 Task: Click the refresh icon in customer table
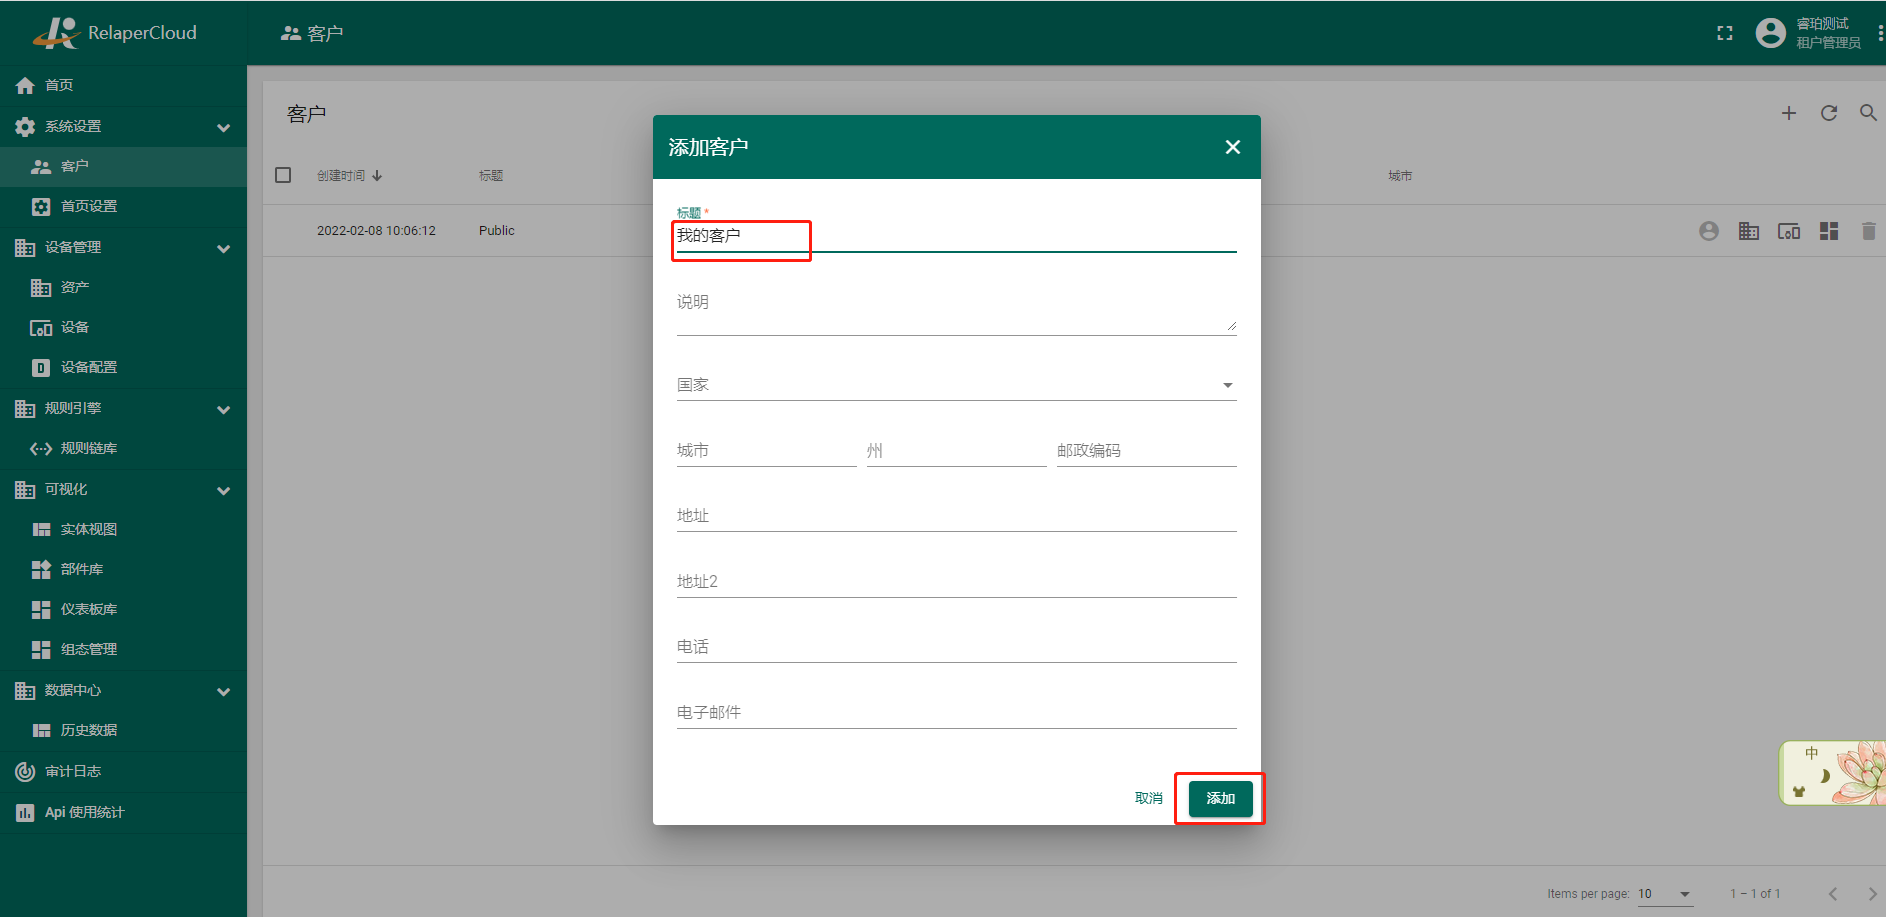pos(1829,113)
